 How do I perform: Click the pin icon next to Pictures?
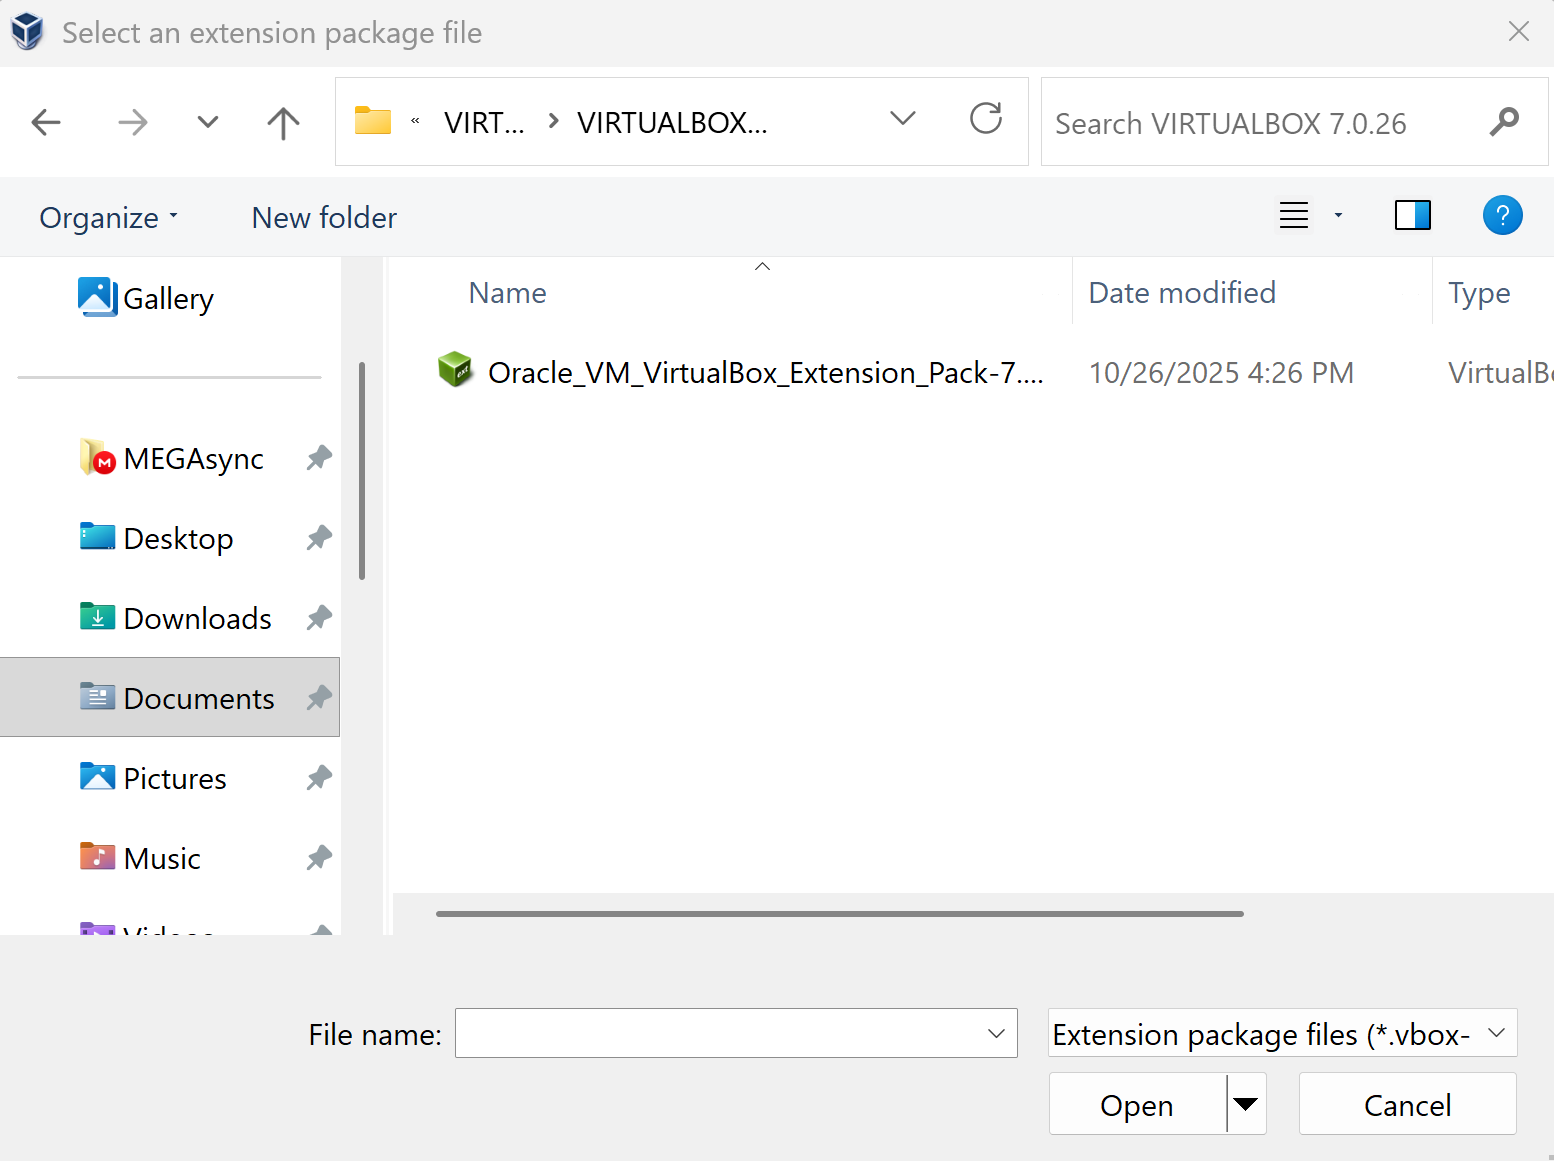(x=319, y=777)
